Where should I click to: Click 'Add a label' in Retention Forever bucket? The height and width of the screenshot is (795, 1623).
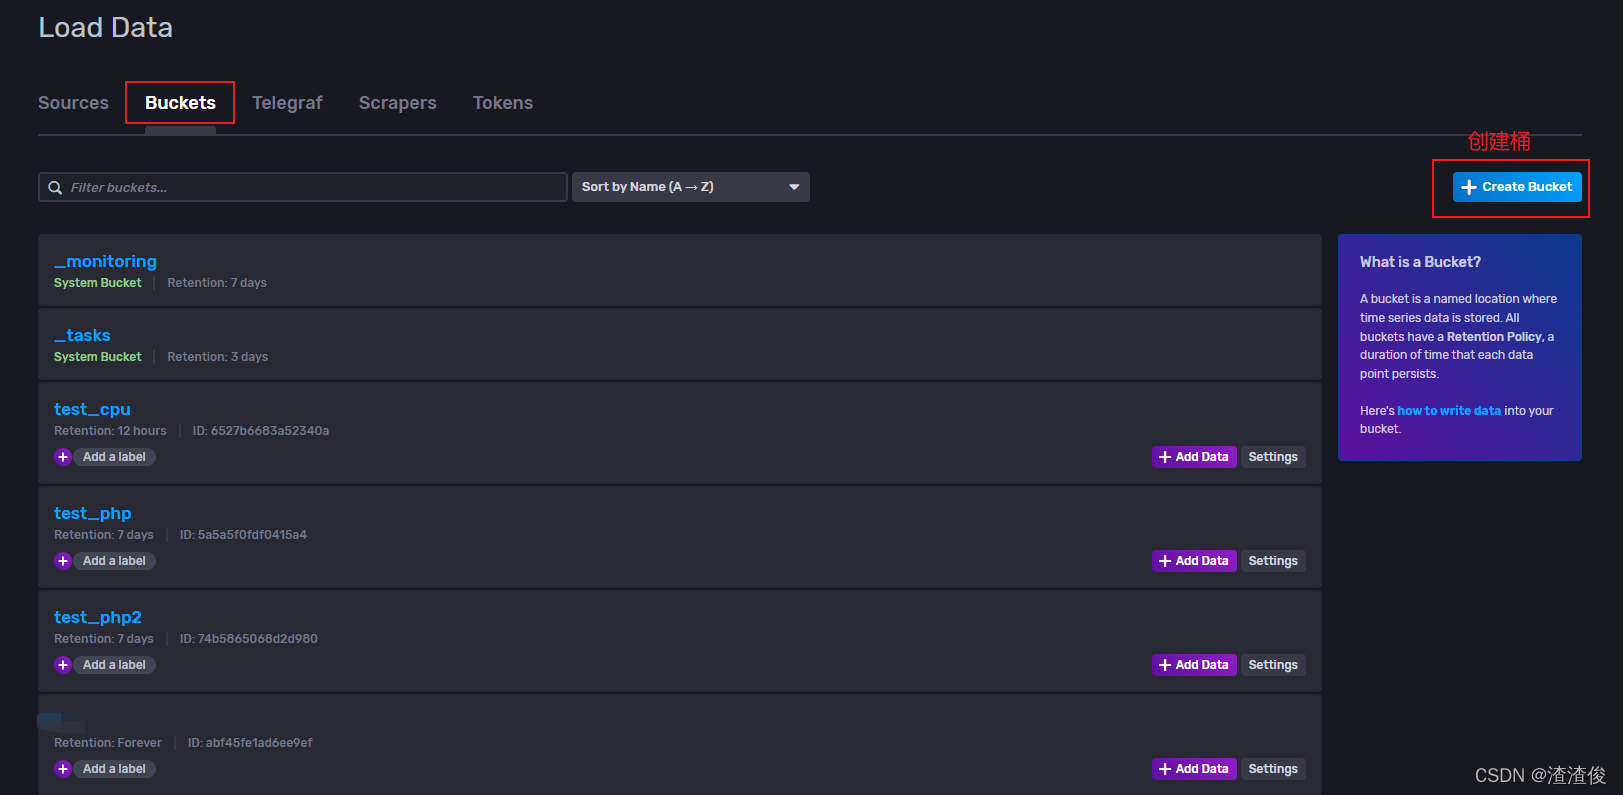point(114,769)
